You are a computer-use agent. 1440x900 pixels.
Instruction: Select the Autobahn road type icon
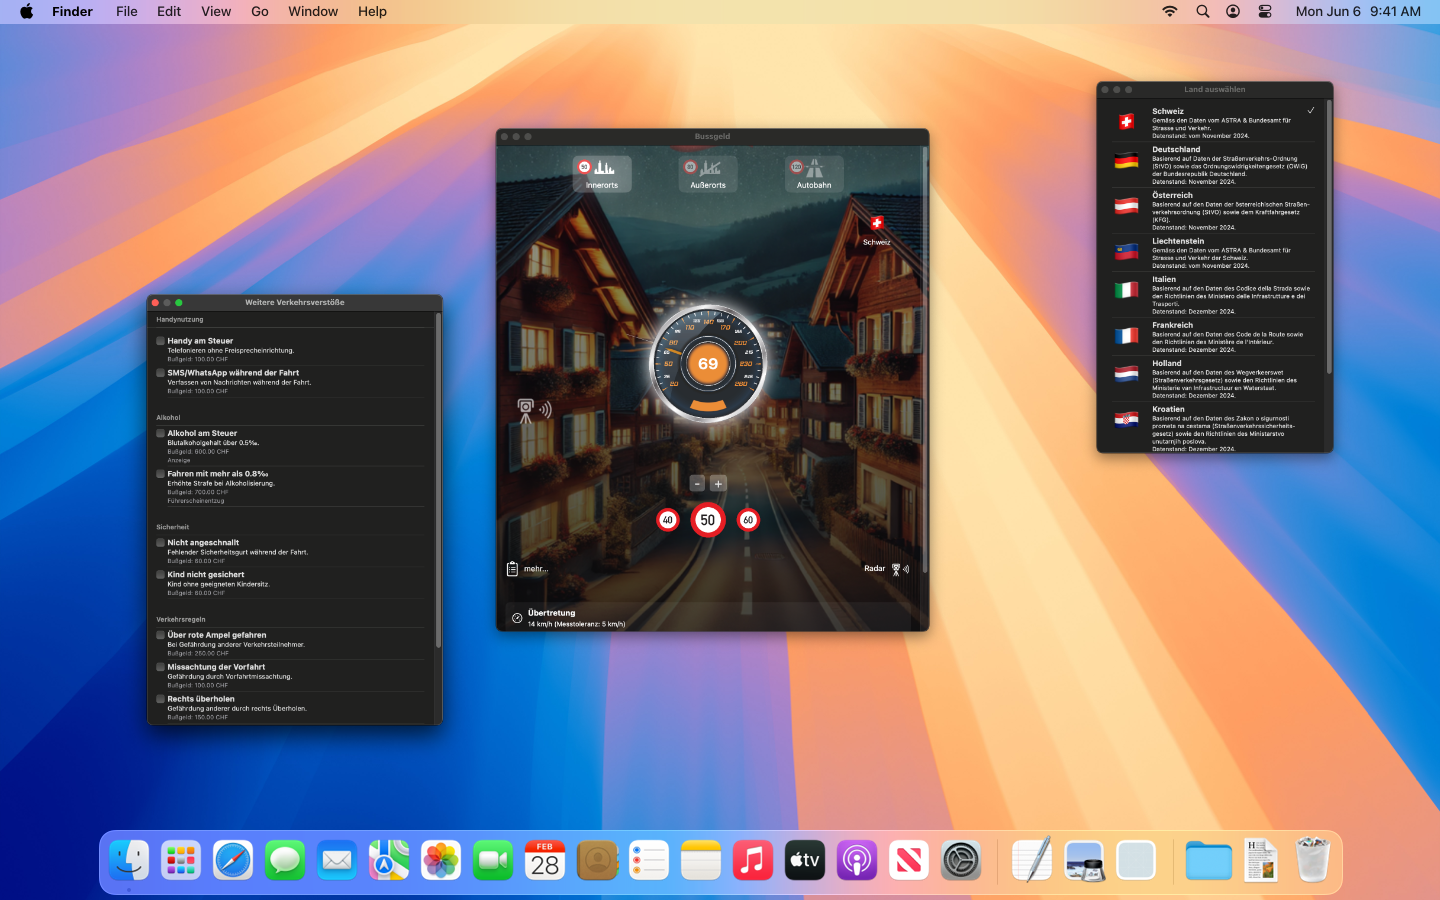(x=814, y=173)
